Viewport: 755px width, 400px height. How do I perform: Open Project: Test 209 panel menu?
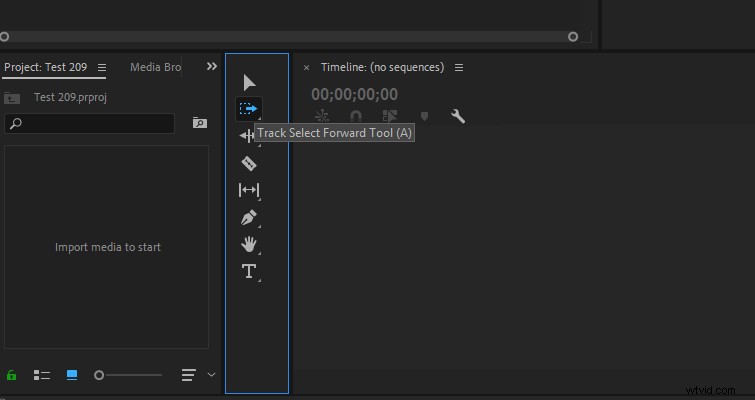point(102,67)
